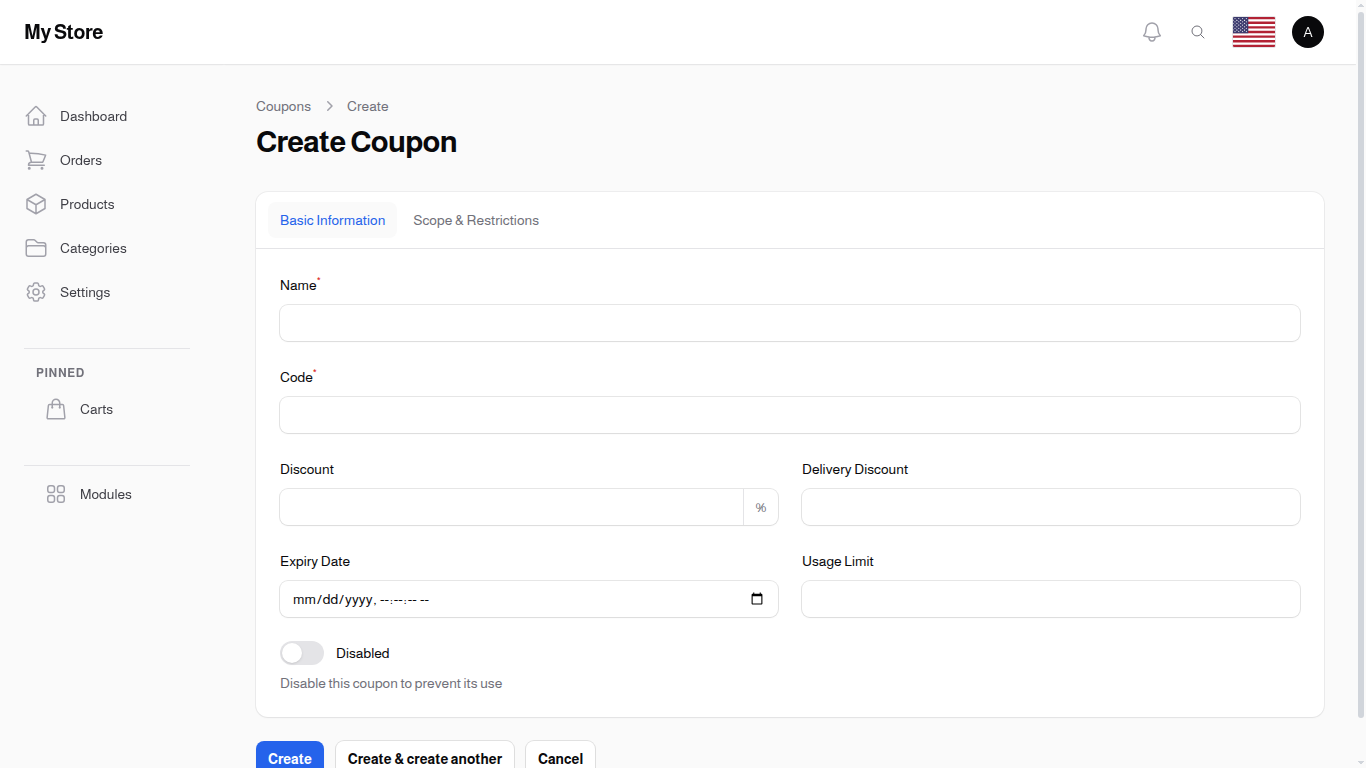Navigate back via the Coupons breadcrumb
The width and height of the screenshot is (1366, 768).
[283, 106]
